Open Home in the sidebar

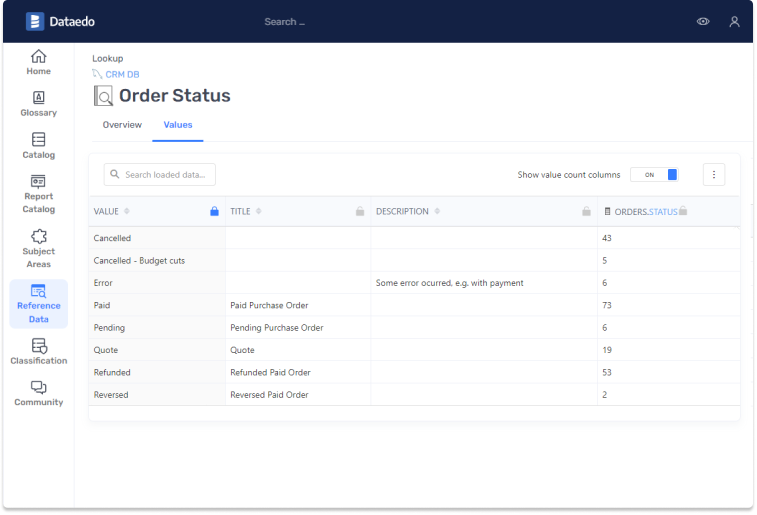tap(39, 62)
